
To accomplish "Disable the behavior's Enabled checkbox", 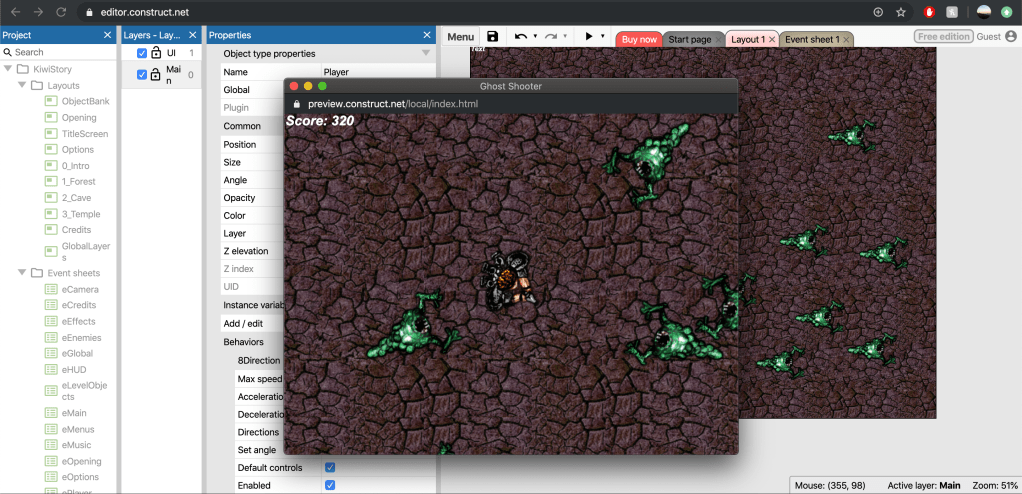I will pos(330,485).
